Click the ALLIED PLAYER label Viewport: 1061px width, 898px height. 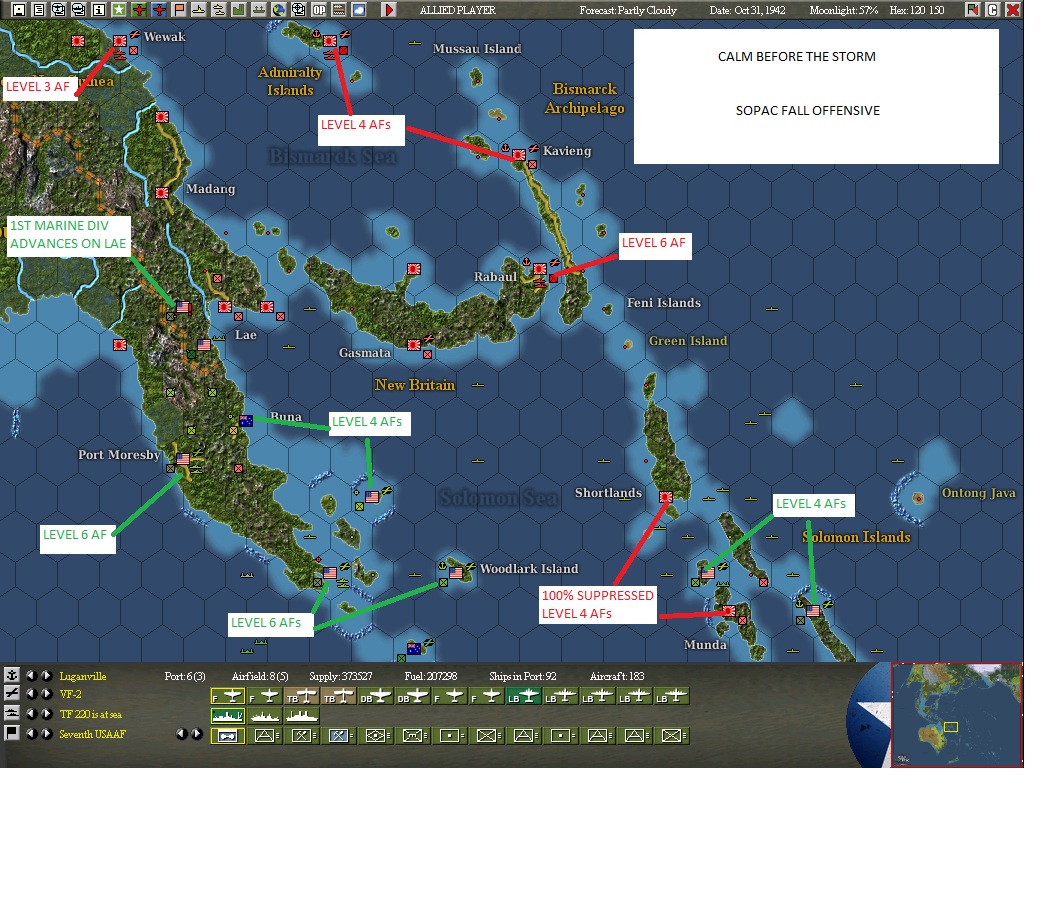tap(457, 10)
